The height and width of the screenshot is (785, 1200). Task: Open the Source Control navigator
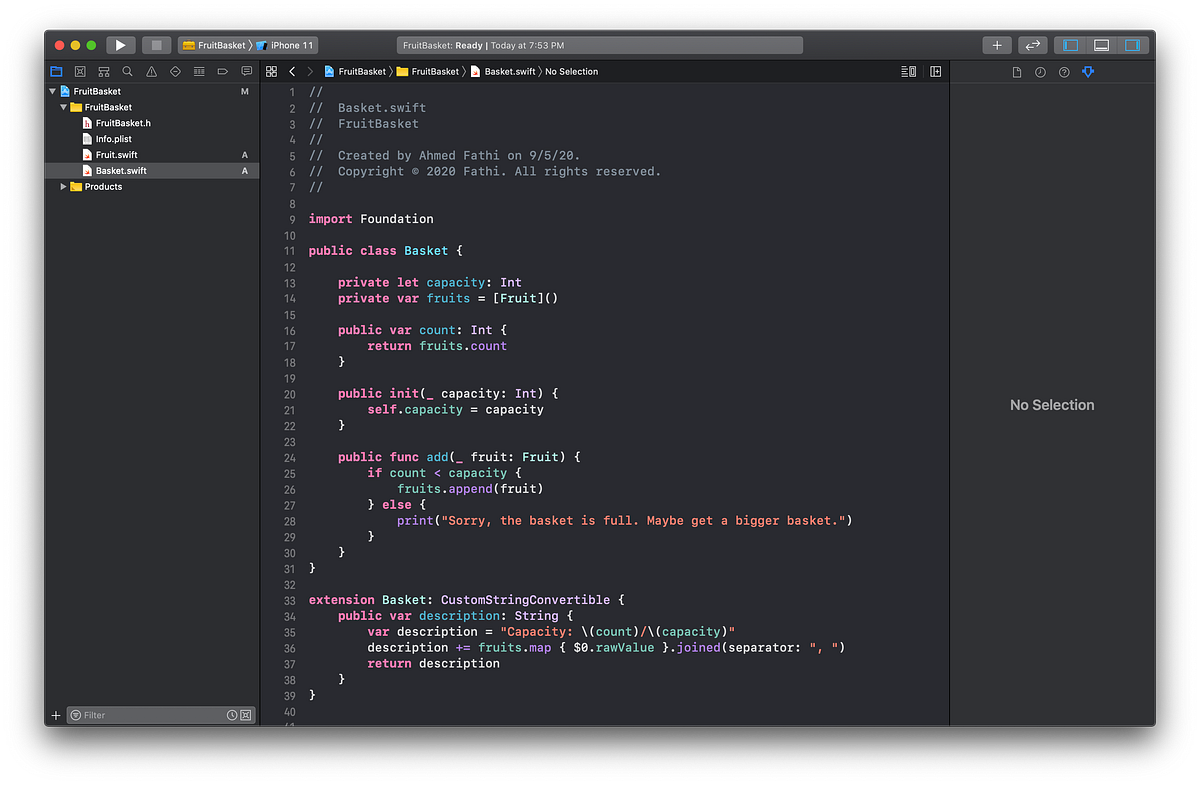[x=80, y=71]
